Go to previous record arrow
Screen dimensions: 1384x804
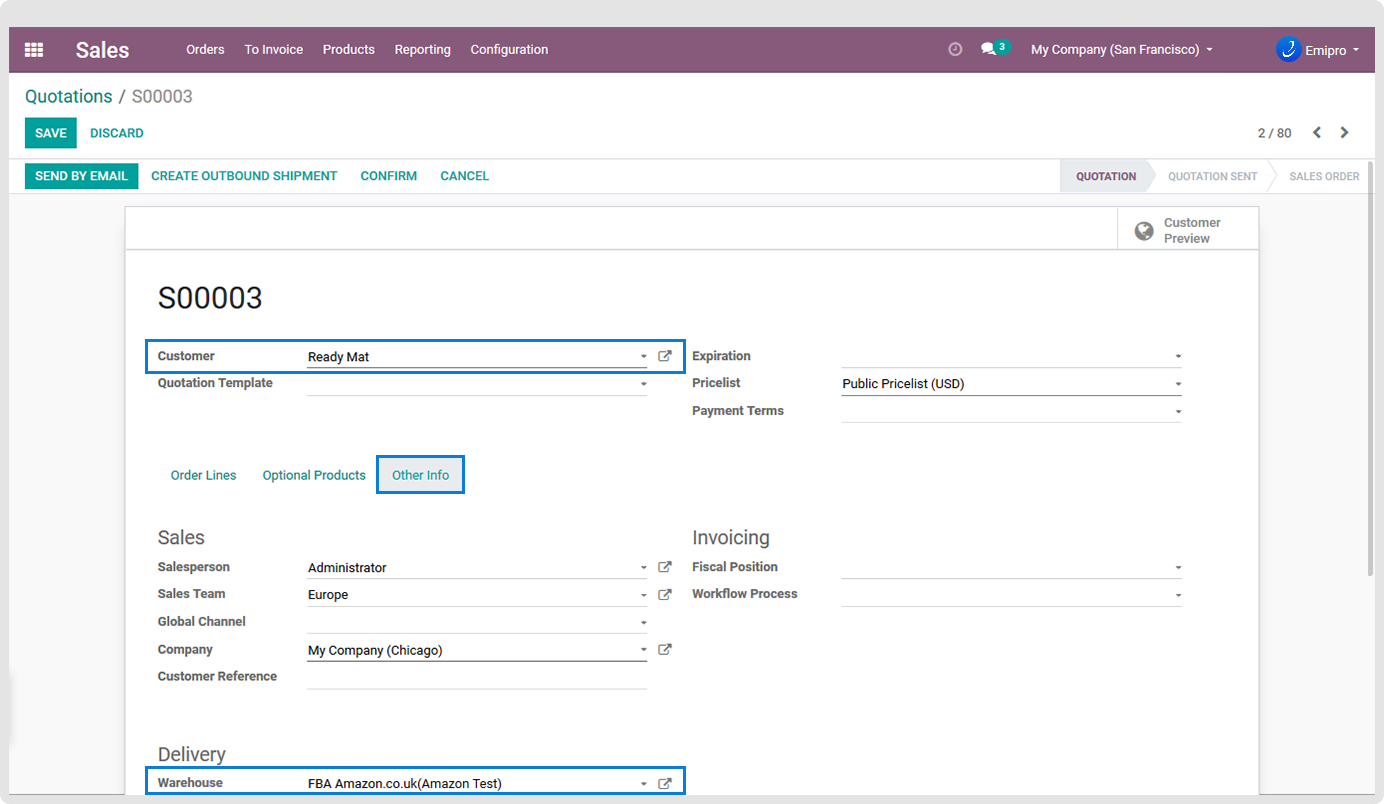(1317, 133)
